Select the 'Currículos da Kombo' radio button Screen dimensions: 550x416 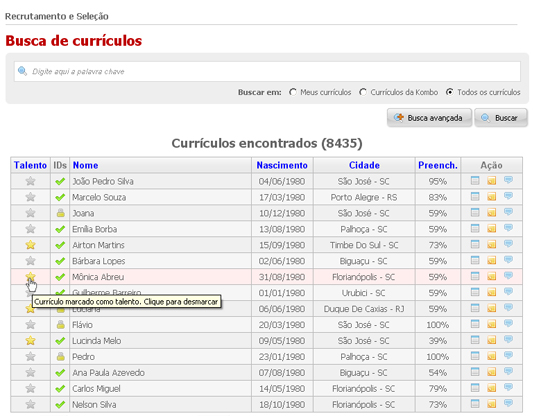(363, 92)
